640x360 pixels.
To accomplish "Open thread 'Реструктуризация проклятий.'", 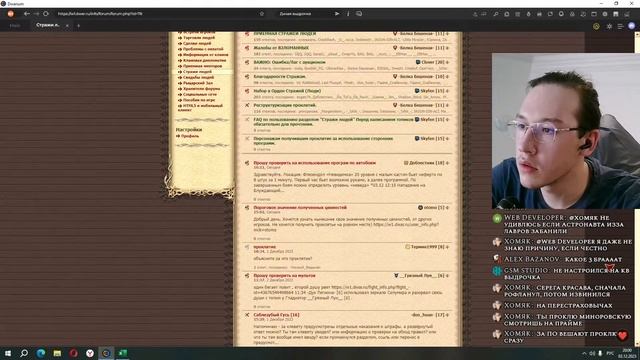I will click(x=285, y=105).
